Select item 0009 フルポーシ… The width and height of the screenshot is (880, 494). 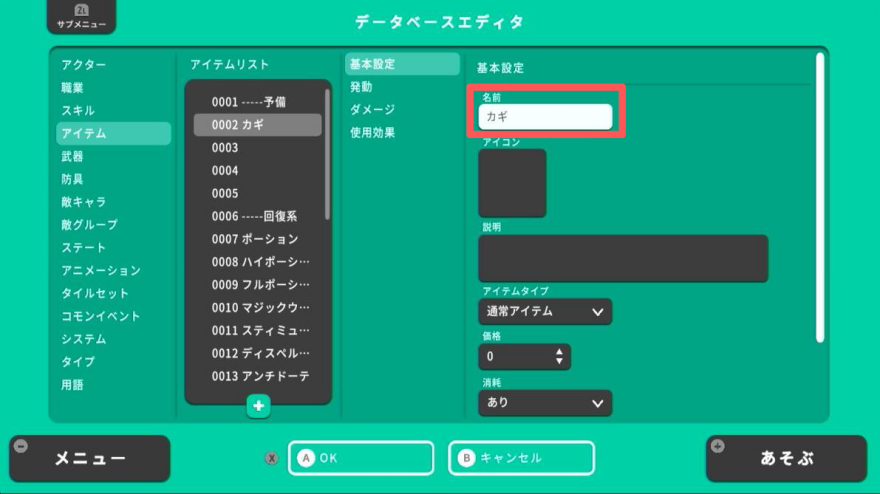pyautogui.click(x=258, y=285)
